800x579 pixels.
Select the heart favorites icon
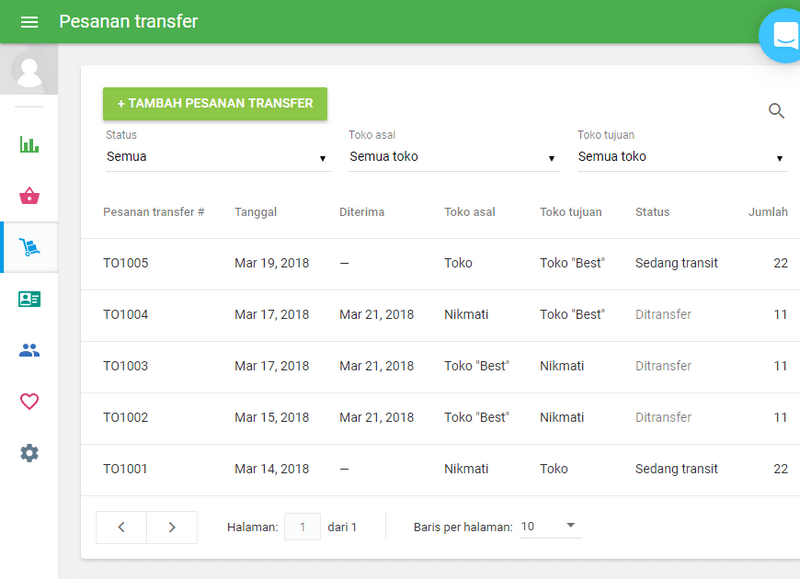coord(29,401)
